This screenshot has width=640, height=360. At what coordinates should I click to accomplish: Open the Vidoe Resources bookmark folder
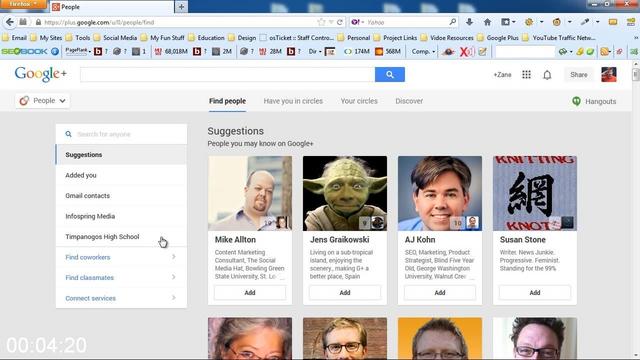click(x=447, y=38)
